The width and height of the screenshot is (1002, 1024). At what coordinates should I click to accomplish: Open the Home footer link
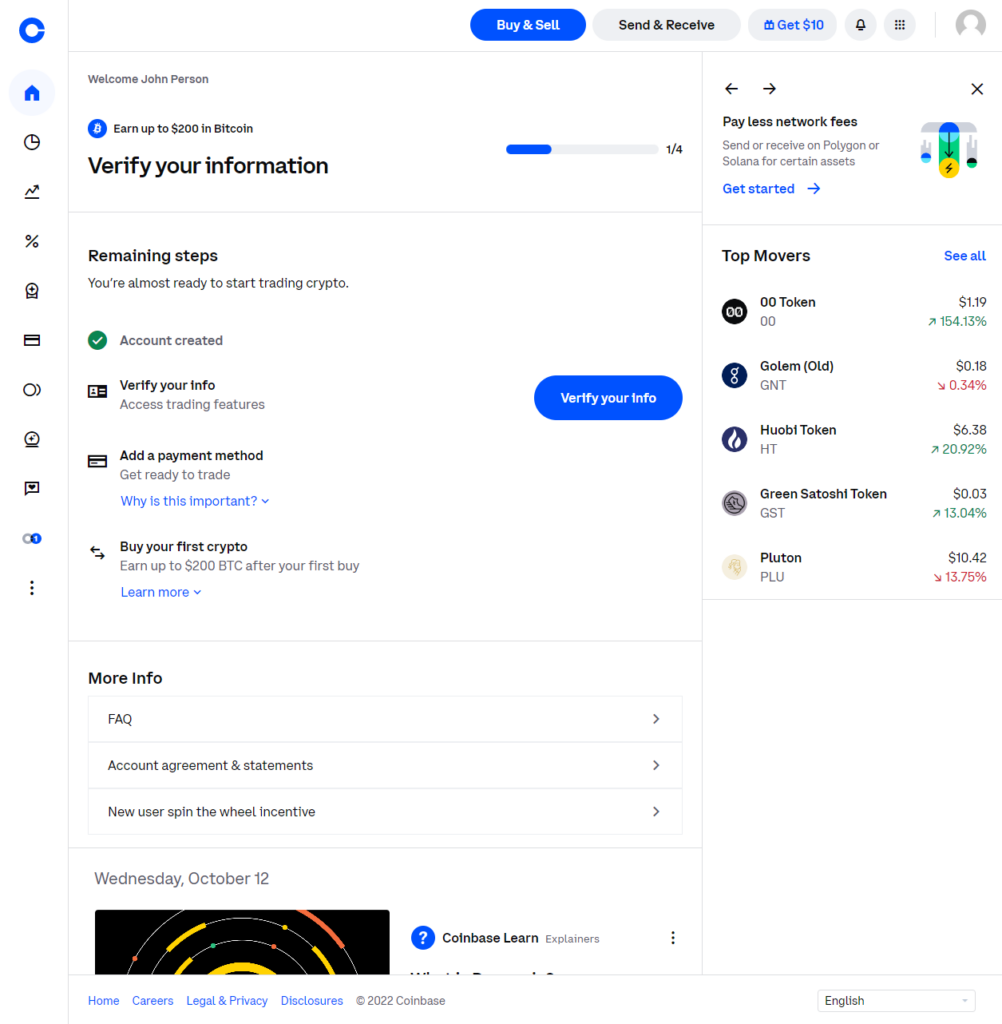[104, 1000]
